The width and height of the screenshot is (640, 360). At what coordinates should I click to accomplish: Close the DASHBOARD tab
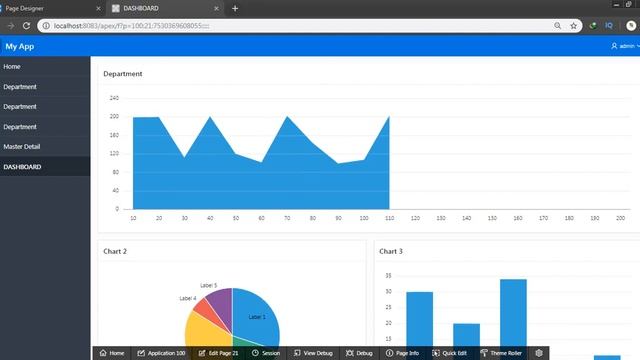pyautogui.click(x=216, y=8)
